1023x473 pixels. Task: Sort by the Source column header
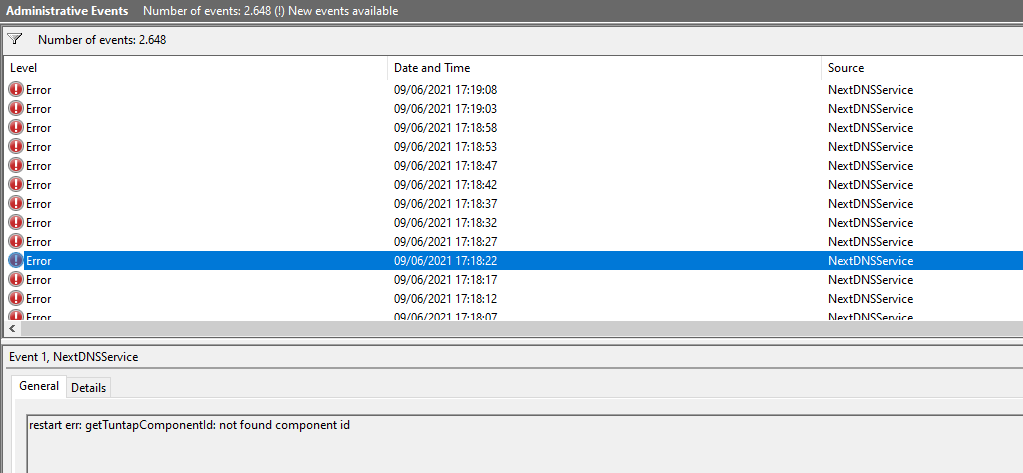pos(922,68)
